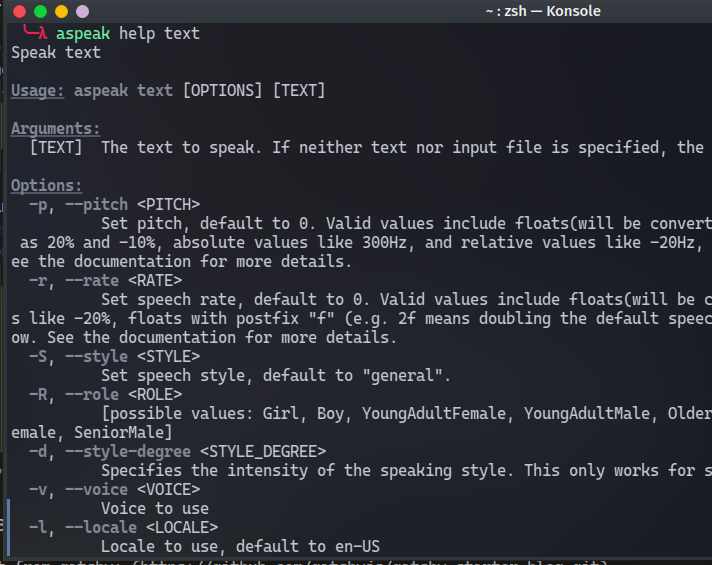This screenshot has width=712, height=565.
Task: Click the --pitch option flag
Action: pyautogui.click(x=96, y=205)
